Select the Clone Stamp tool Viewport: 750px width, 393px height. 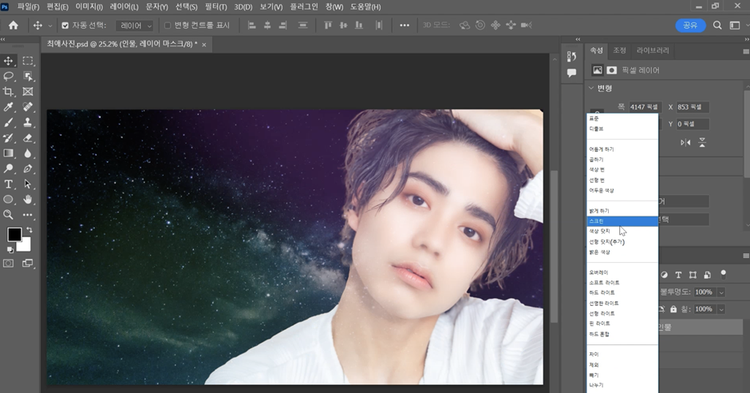tap(28, 122)
